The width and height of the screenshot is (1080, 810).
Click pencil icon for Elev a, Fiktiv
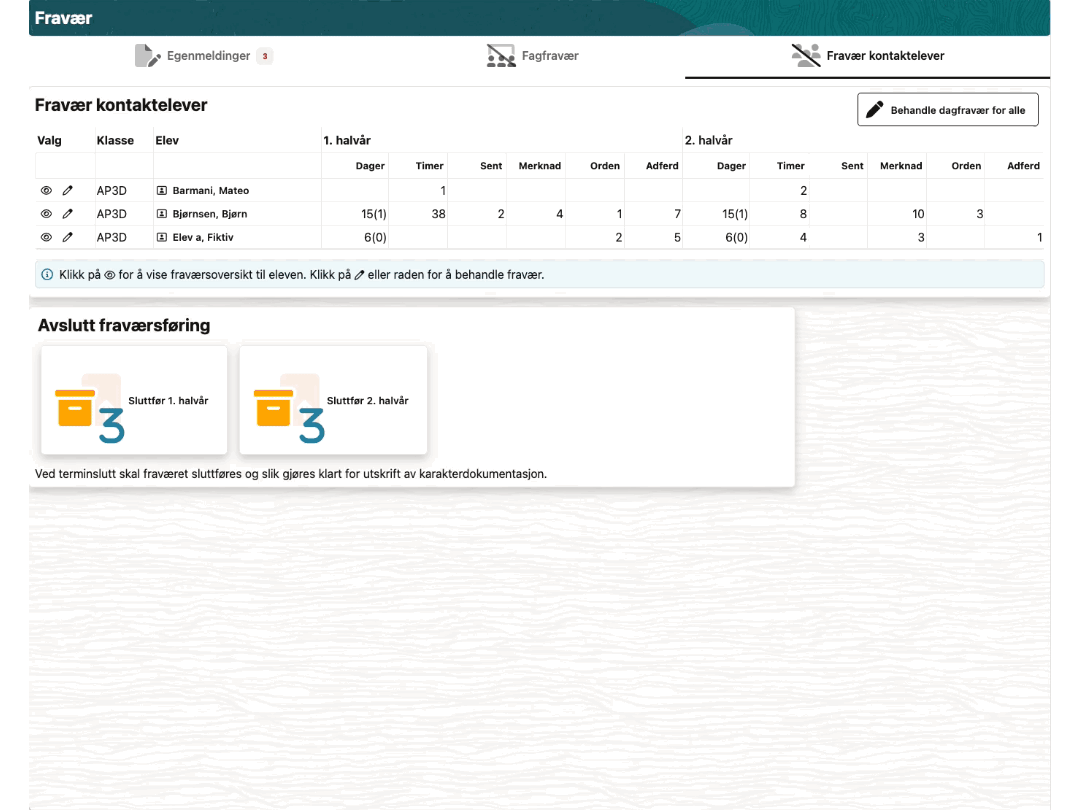68,238
